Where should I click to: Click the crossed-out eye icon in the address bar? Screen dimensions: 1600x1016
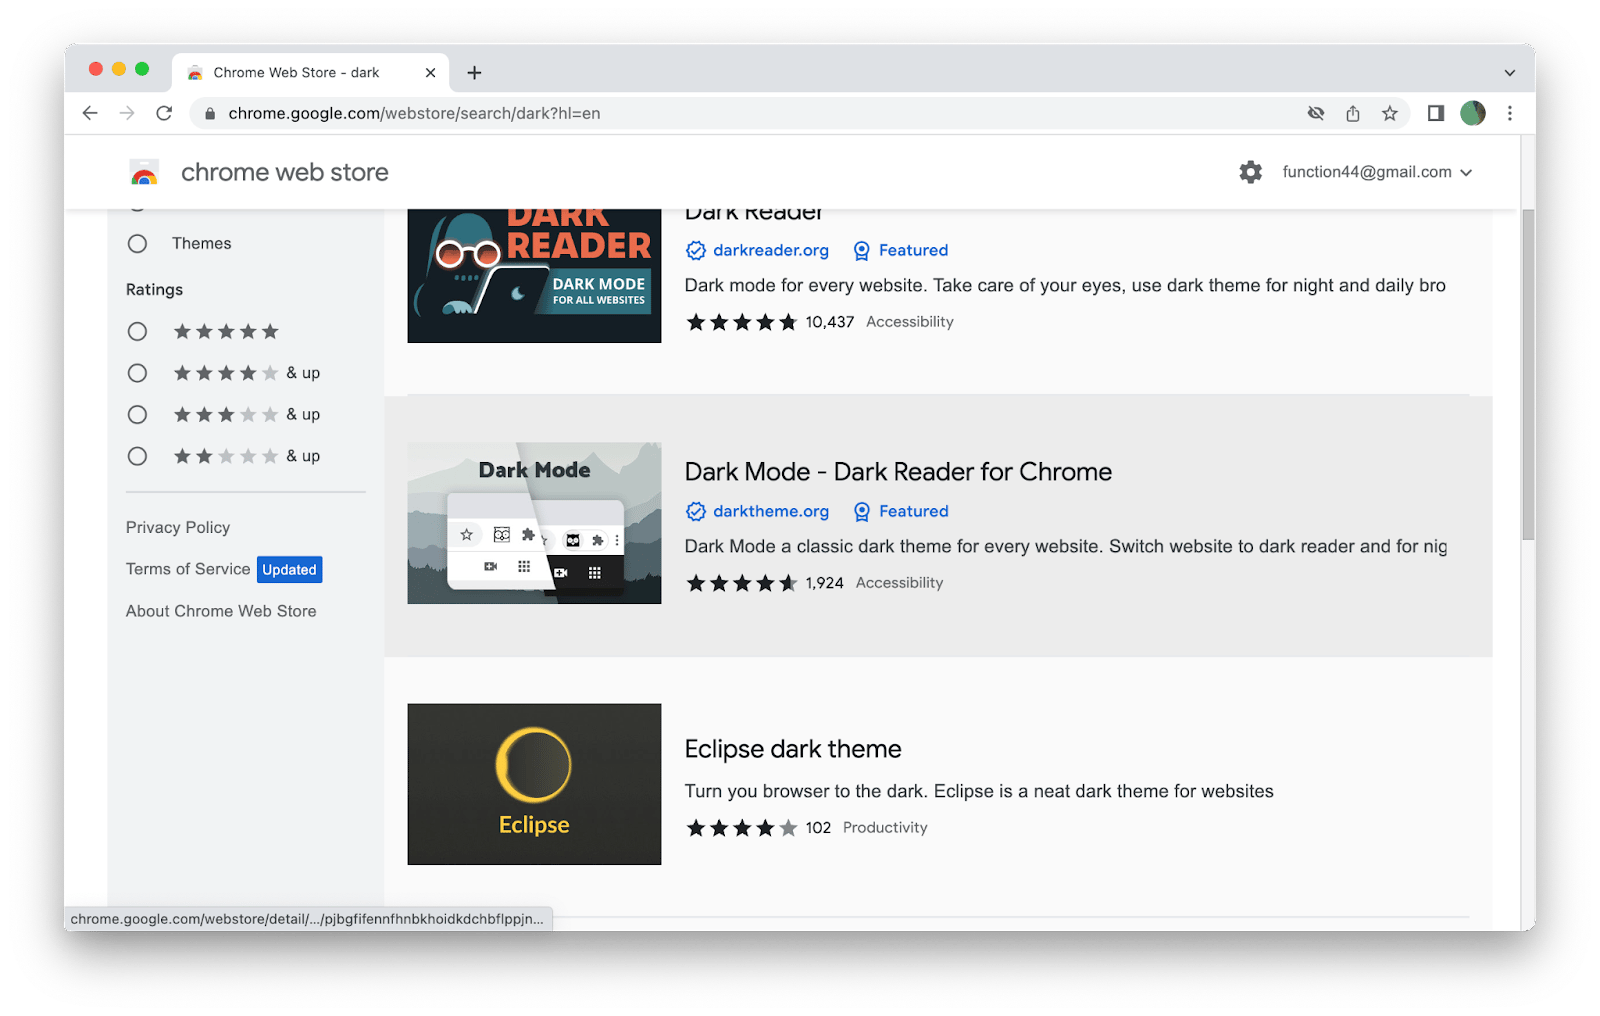(x=1316, y=113)
